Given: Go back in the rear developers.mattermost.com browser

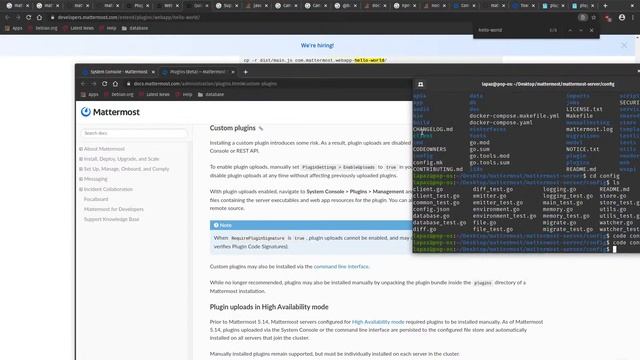Looking at the screenshot, I should click(7, 18).
